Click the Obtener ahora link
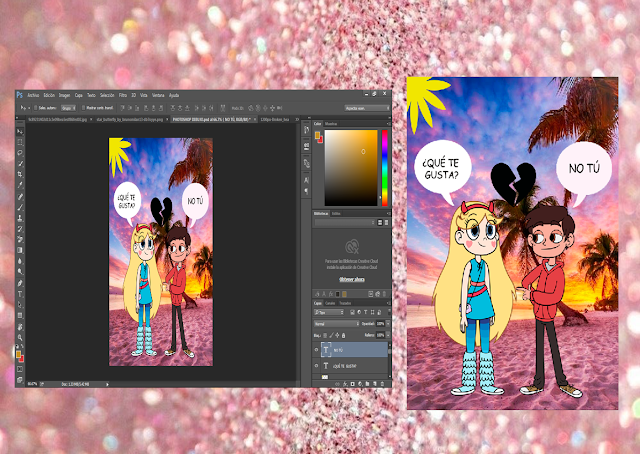 352,280
